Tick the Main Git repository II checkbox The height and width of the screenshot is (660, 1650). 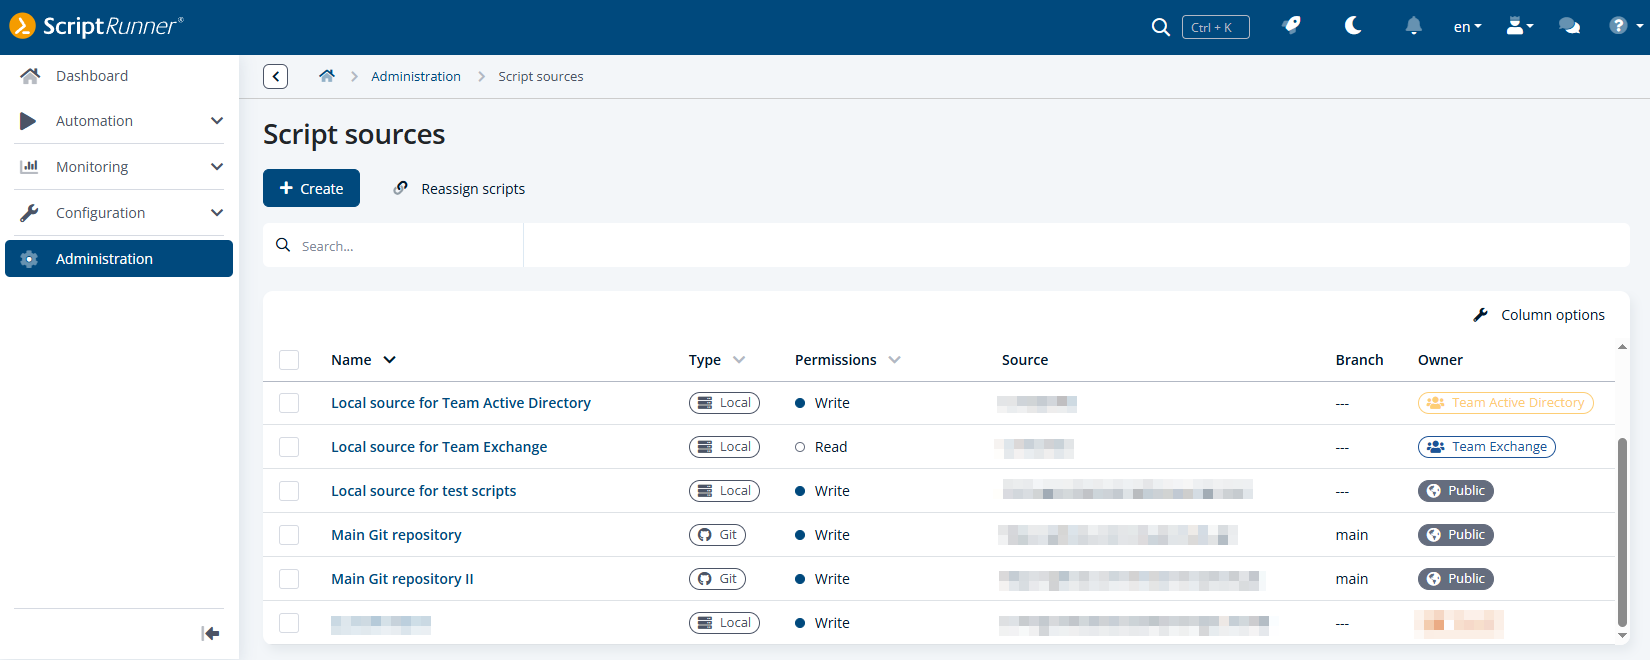[289, 579]
